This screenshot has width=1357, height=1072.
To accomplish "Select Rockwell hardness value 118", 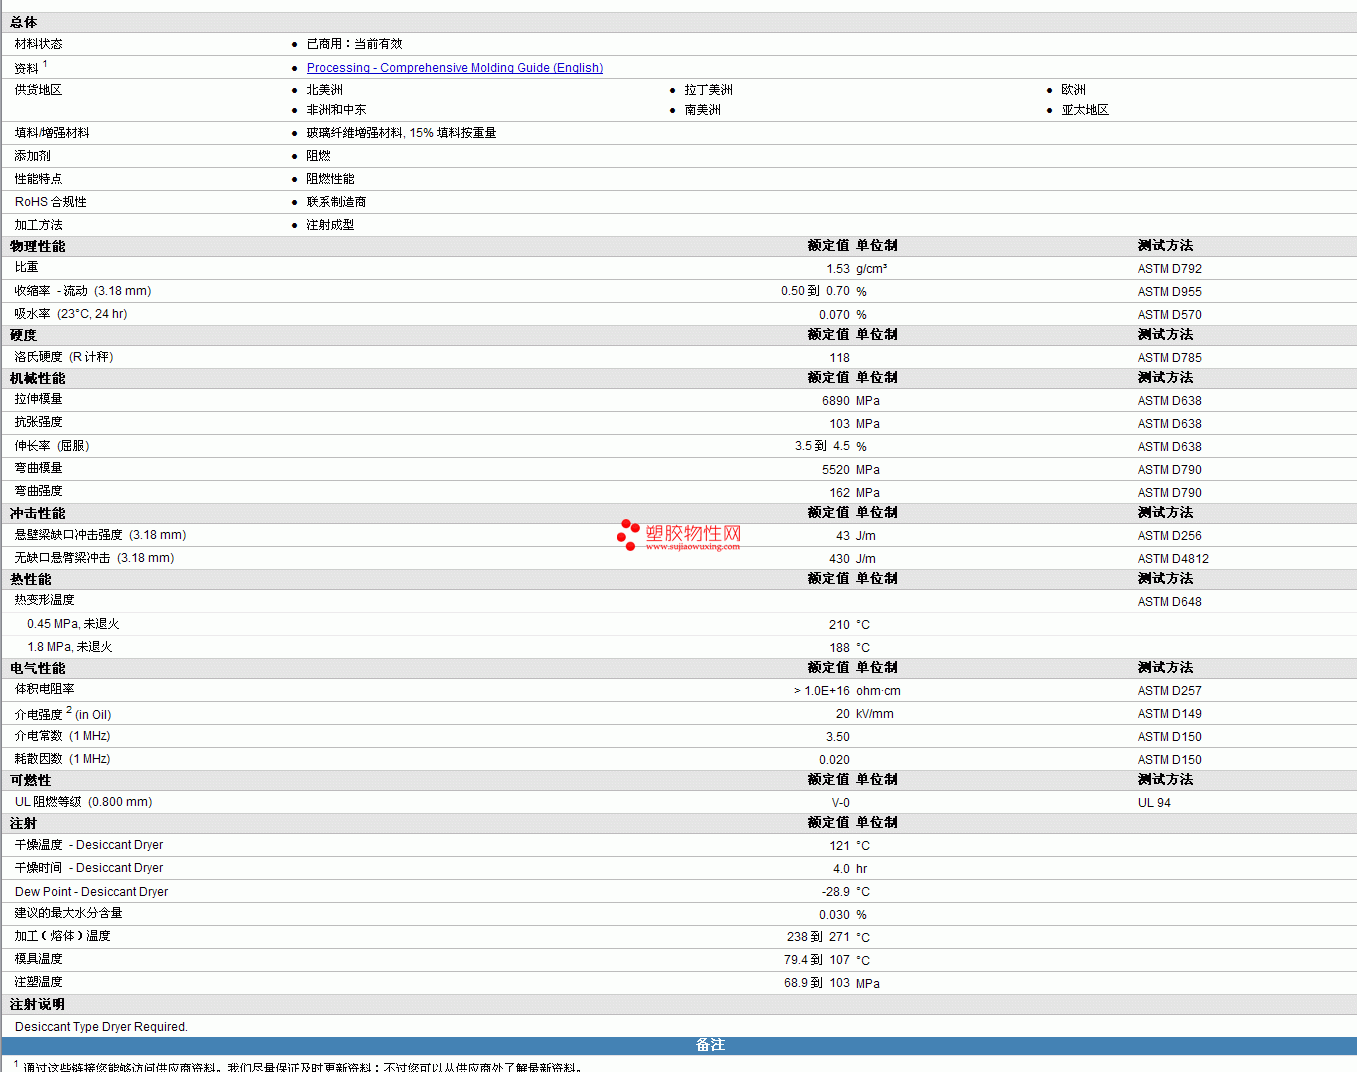I will pyautogui.click(x=840, y=358).
